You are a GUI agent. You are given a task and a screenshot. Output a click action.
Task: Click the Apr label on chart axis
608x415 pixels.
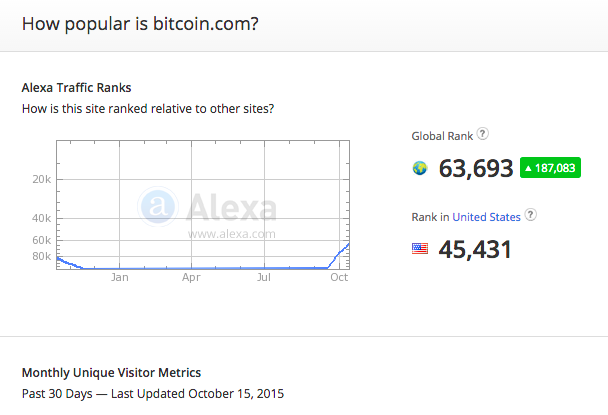191,277
